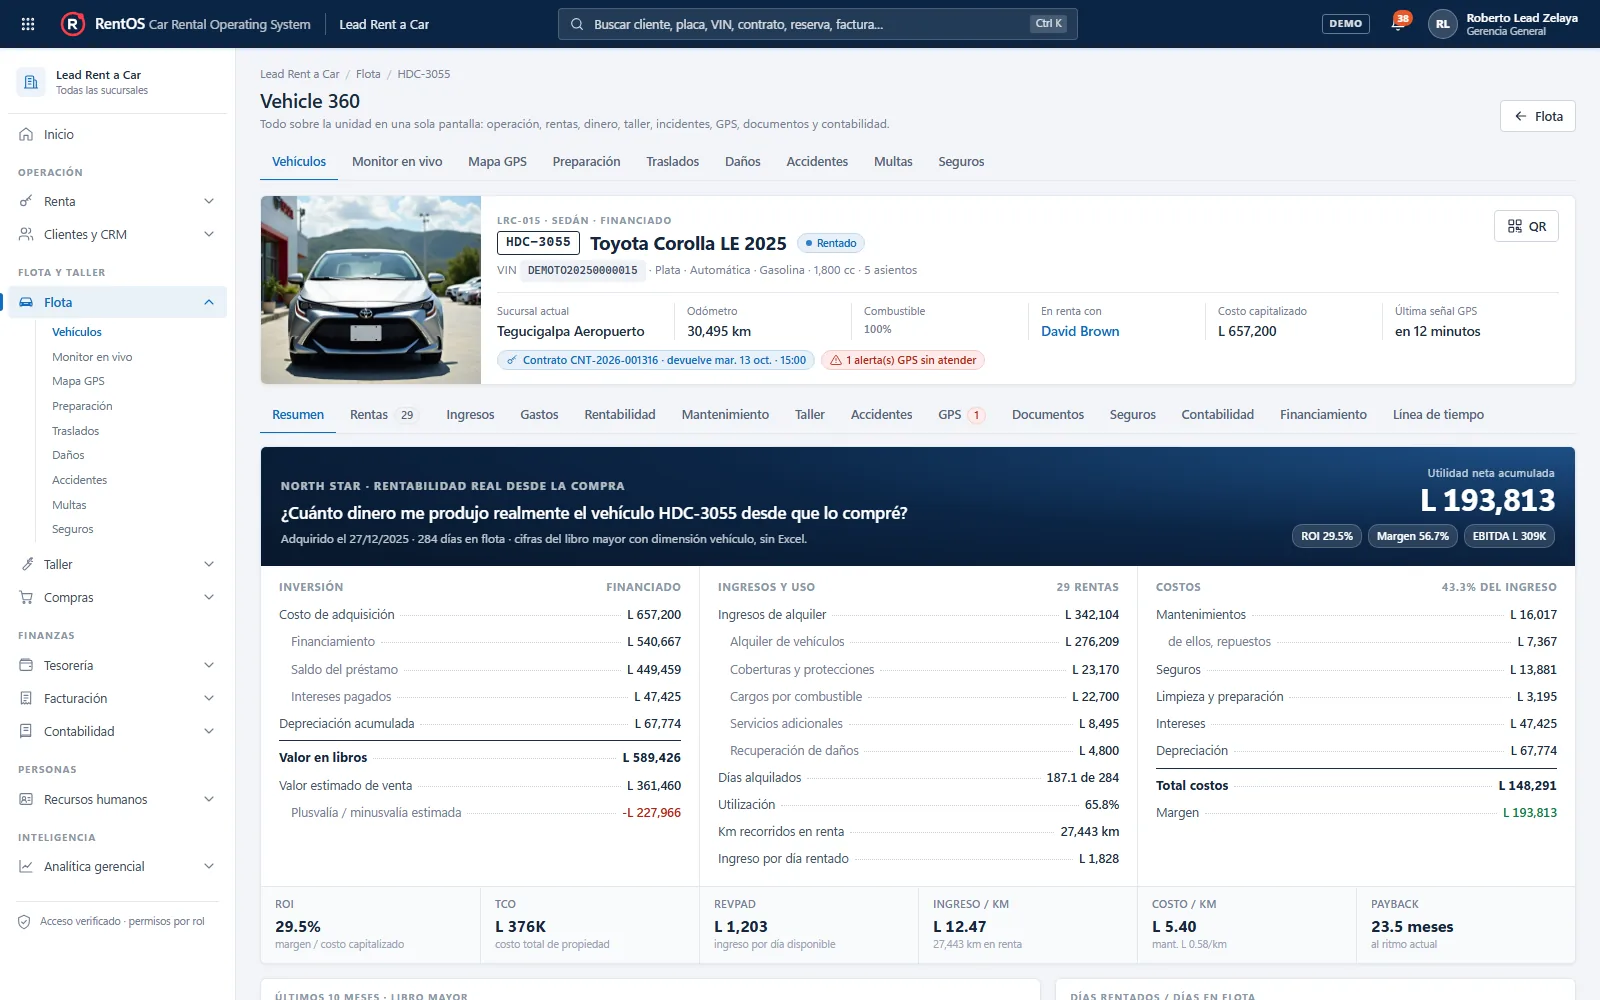
Task: Open notifications bell with 38 badge
Action: [x=1399, y=23]
